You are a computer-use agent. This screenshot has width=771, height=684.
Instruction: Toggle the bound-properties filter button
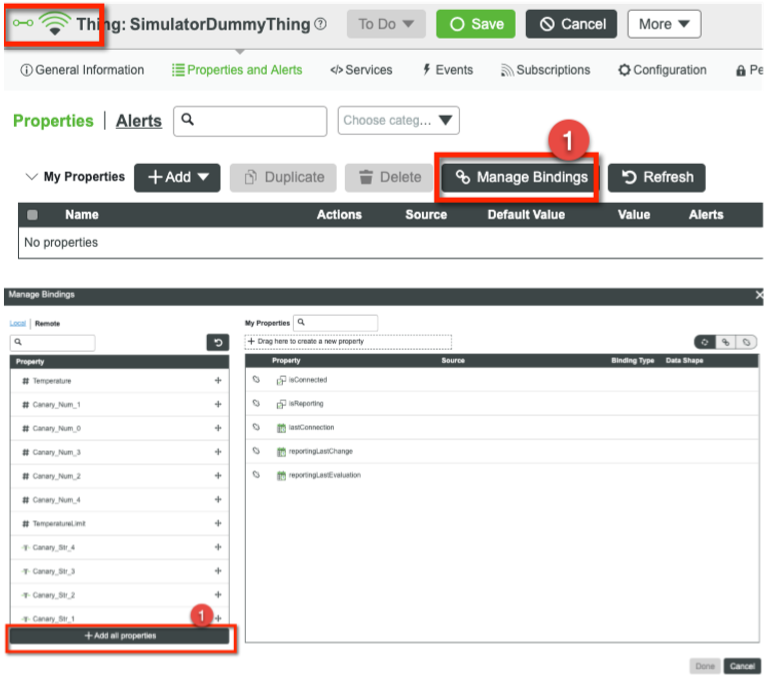pos(726,342)
